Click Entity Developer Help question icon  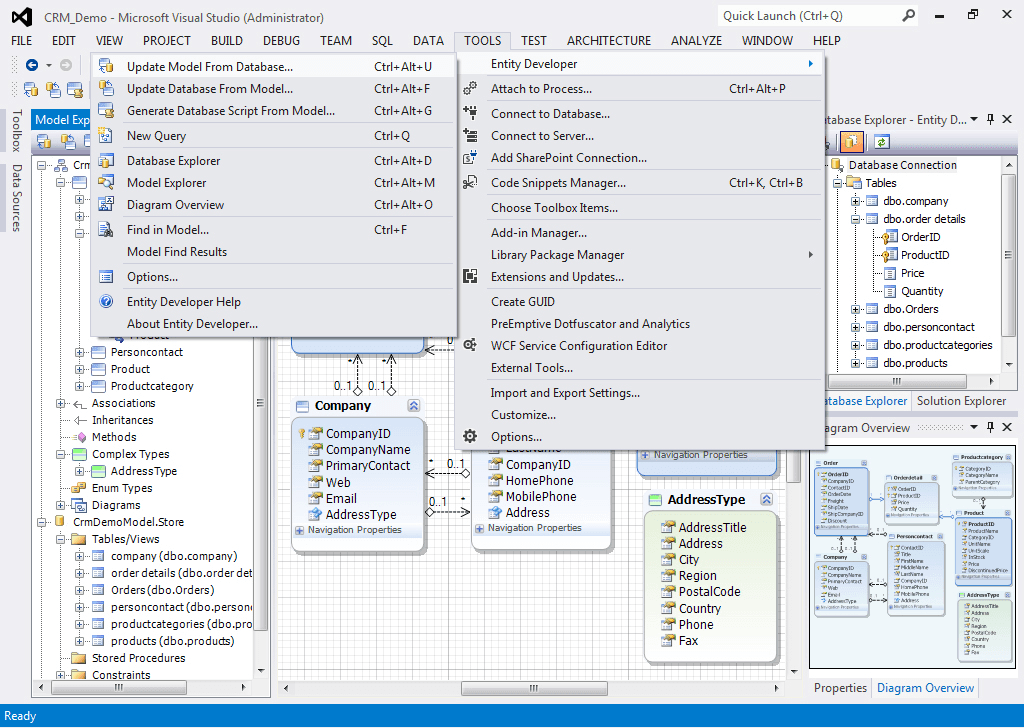106,301
